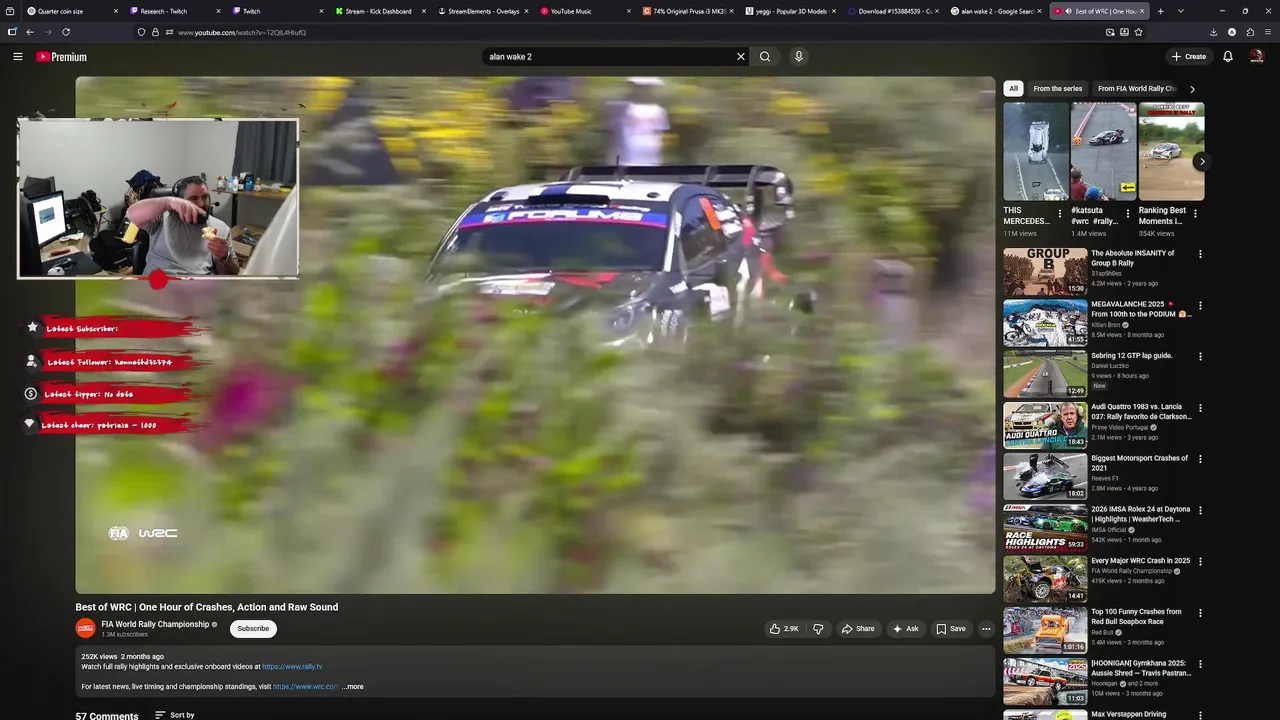The width and height of the screenshot is (1280, 720).
Task: Expand description with ...more
Action: click(353, 687)
